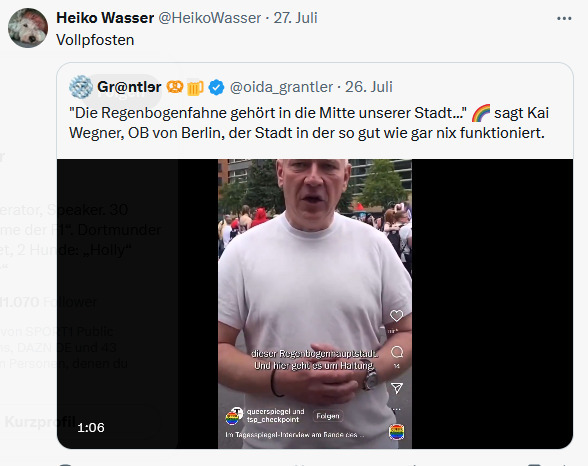Click the blue verified badge

216,87
